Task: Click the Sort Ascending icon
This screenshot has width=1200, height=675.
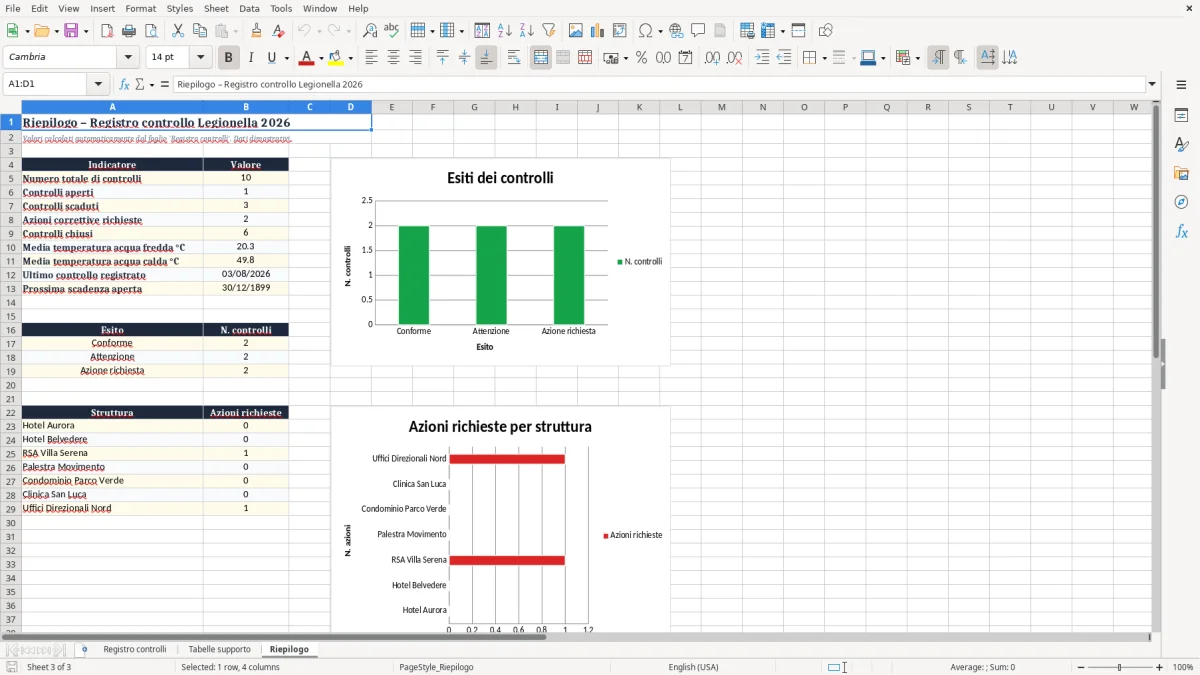Action: [505, 31]
